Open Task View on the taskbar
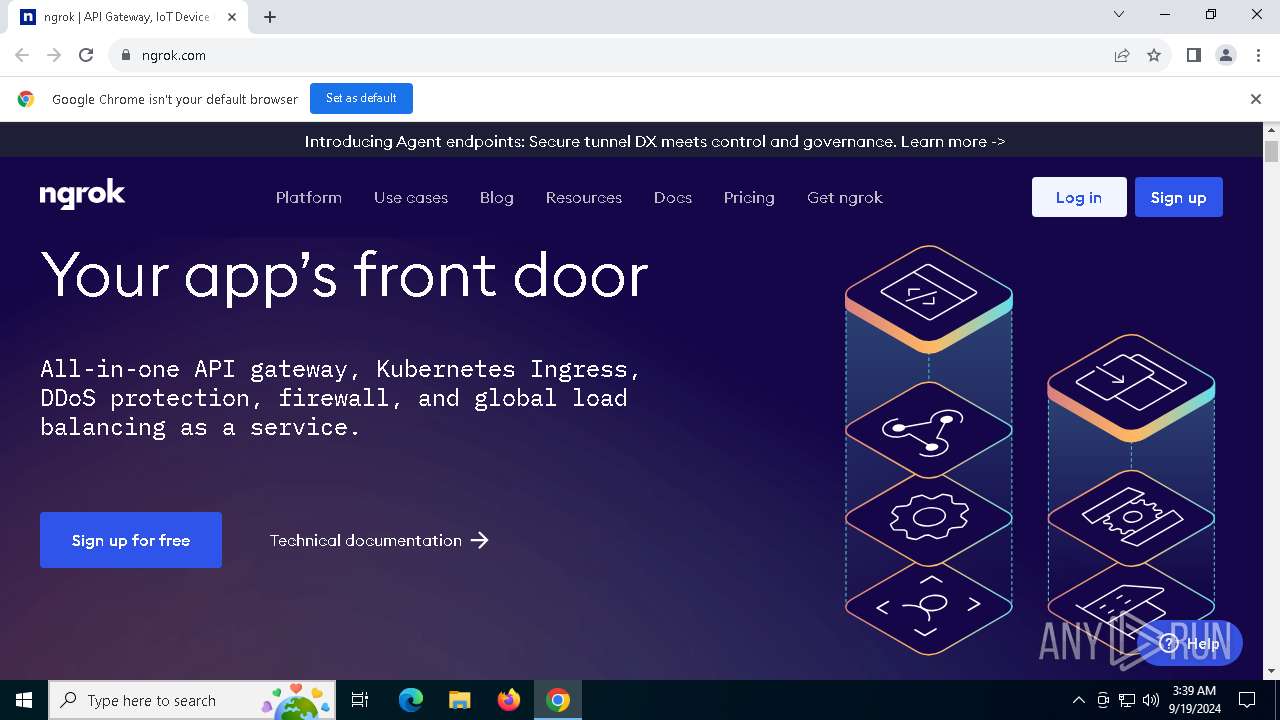 click(x=360, y=700)
